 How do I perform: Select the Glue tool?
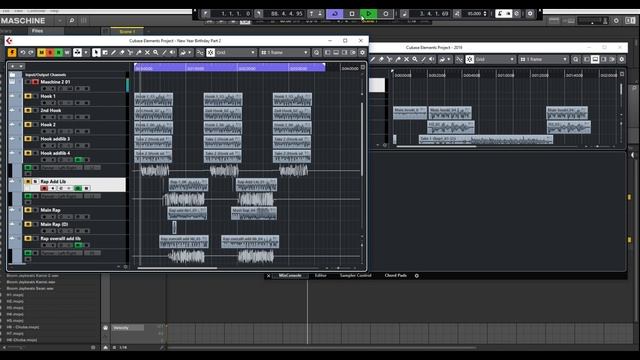point(139,53)
